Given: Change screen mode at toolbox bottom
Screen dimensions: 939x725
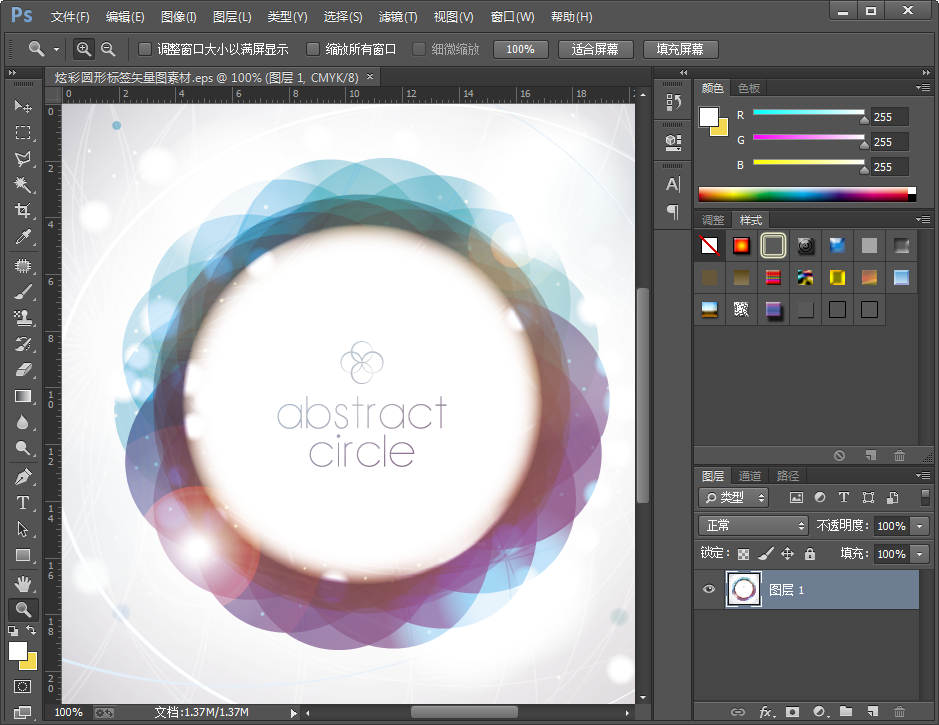Looking at the screenshot, I should 23,712.
